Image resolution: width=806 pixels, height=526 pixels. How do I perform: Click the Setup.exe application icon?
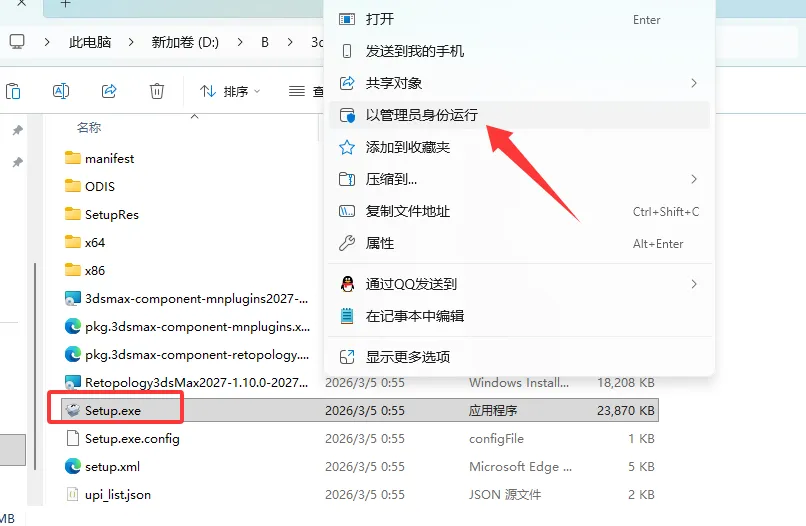[x=73, y=410]
